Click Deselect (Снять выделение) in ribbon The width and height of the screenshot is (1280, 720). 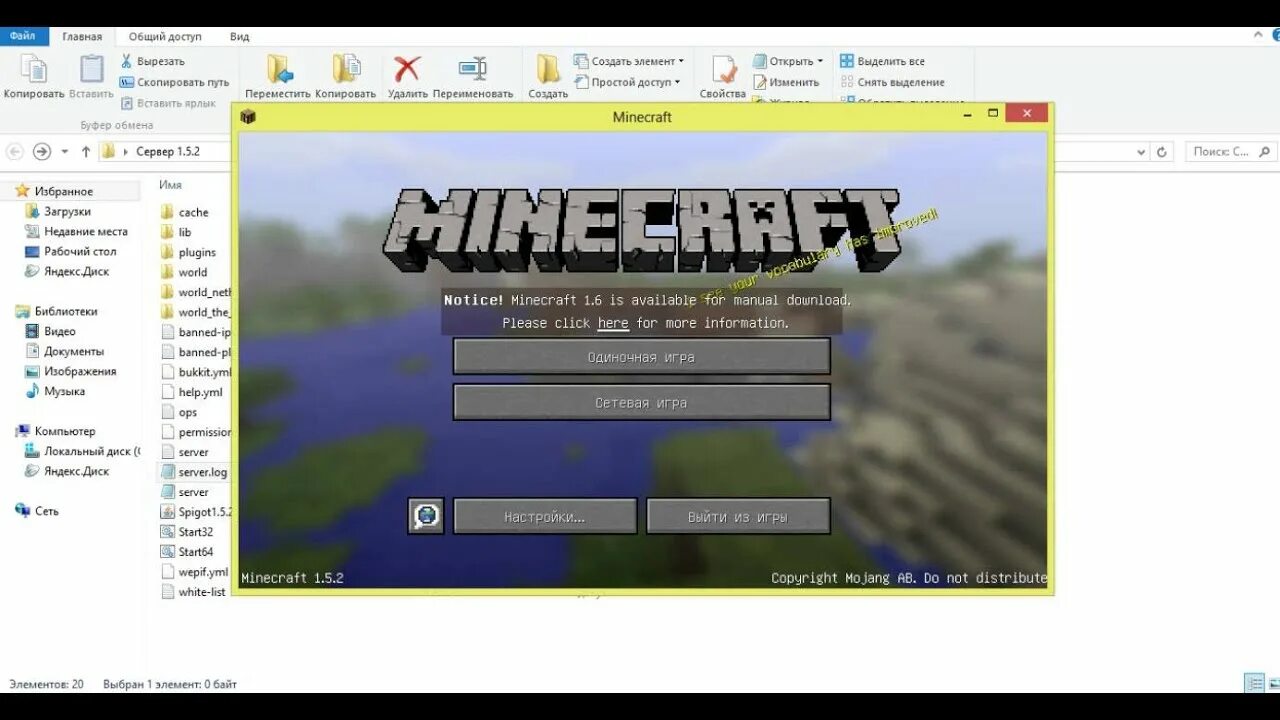(892, 82)
